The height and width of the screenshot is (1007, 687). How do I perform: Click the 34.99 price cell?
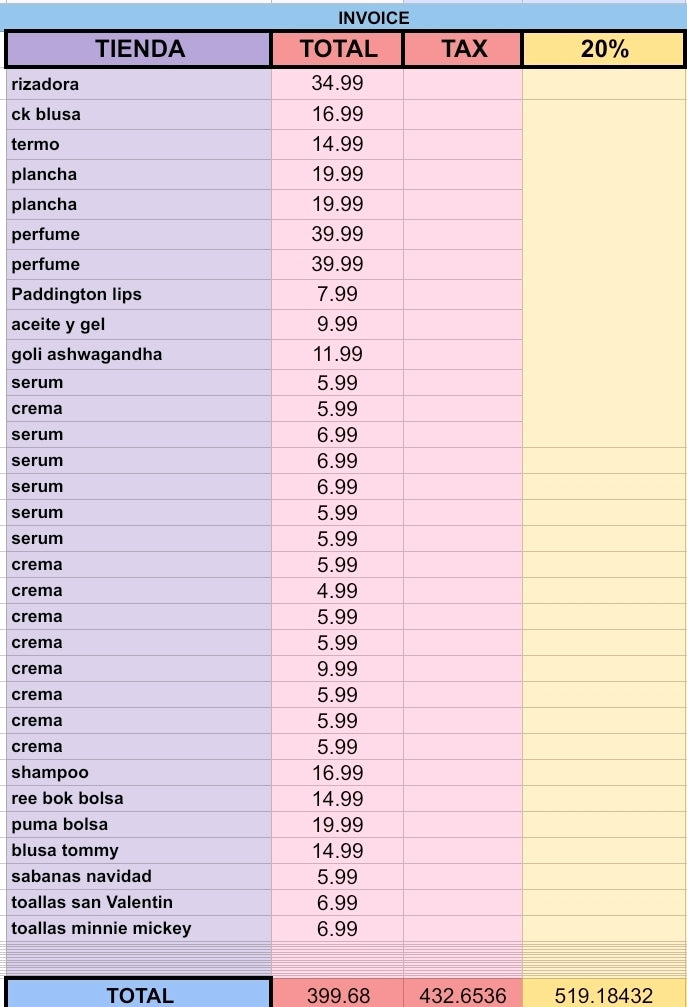(337, 84)
